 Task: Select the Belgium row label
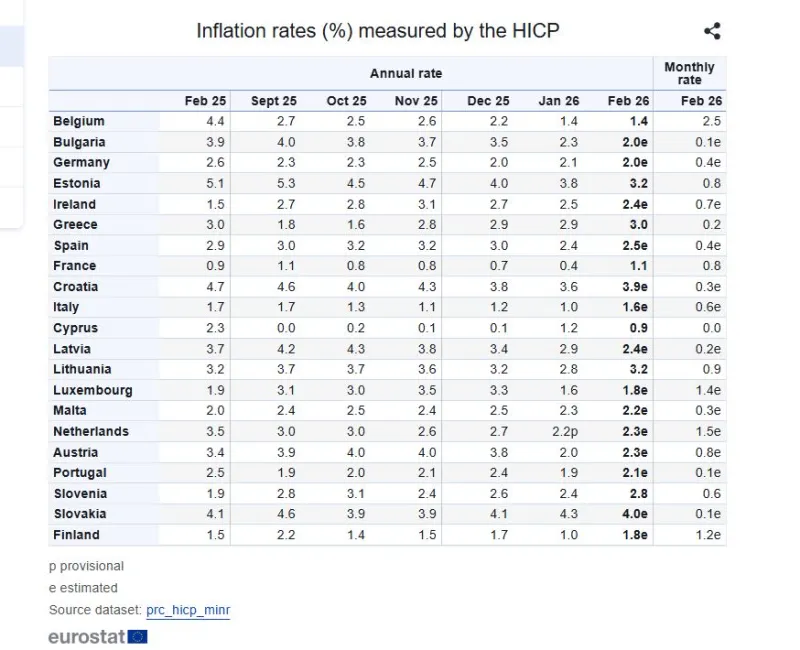78,121
